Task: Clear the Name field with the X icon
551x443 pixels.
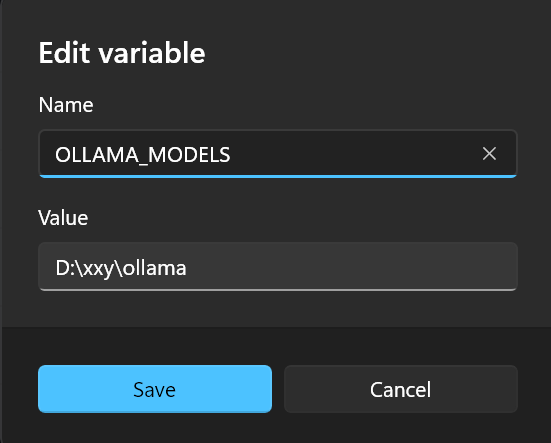Action: (x=489, y=154)
